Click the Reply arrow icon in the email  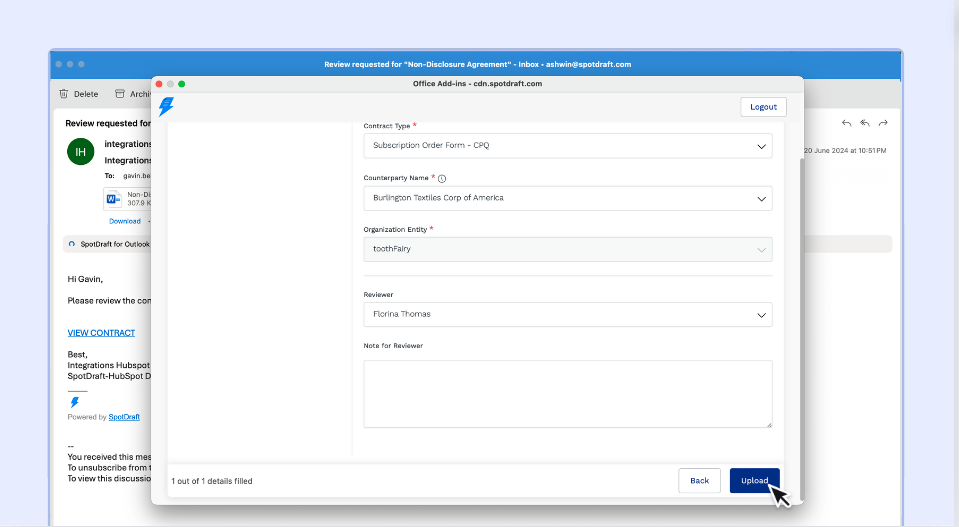point(846,123)
